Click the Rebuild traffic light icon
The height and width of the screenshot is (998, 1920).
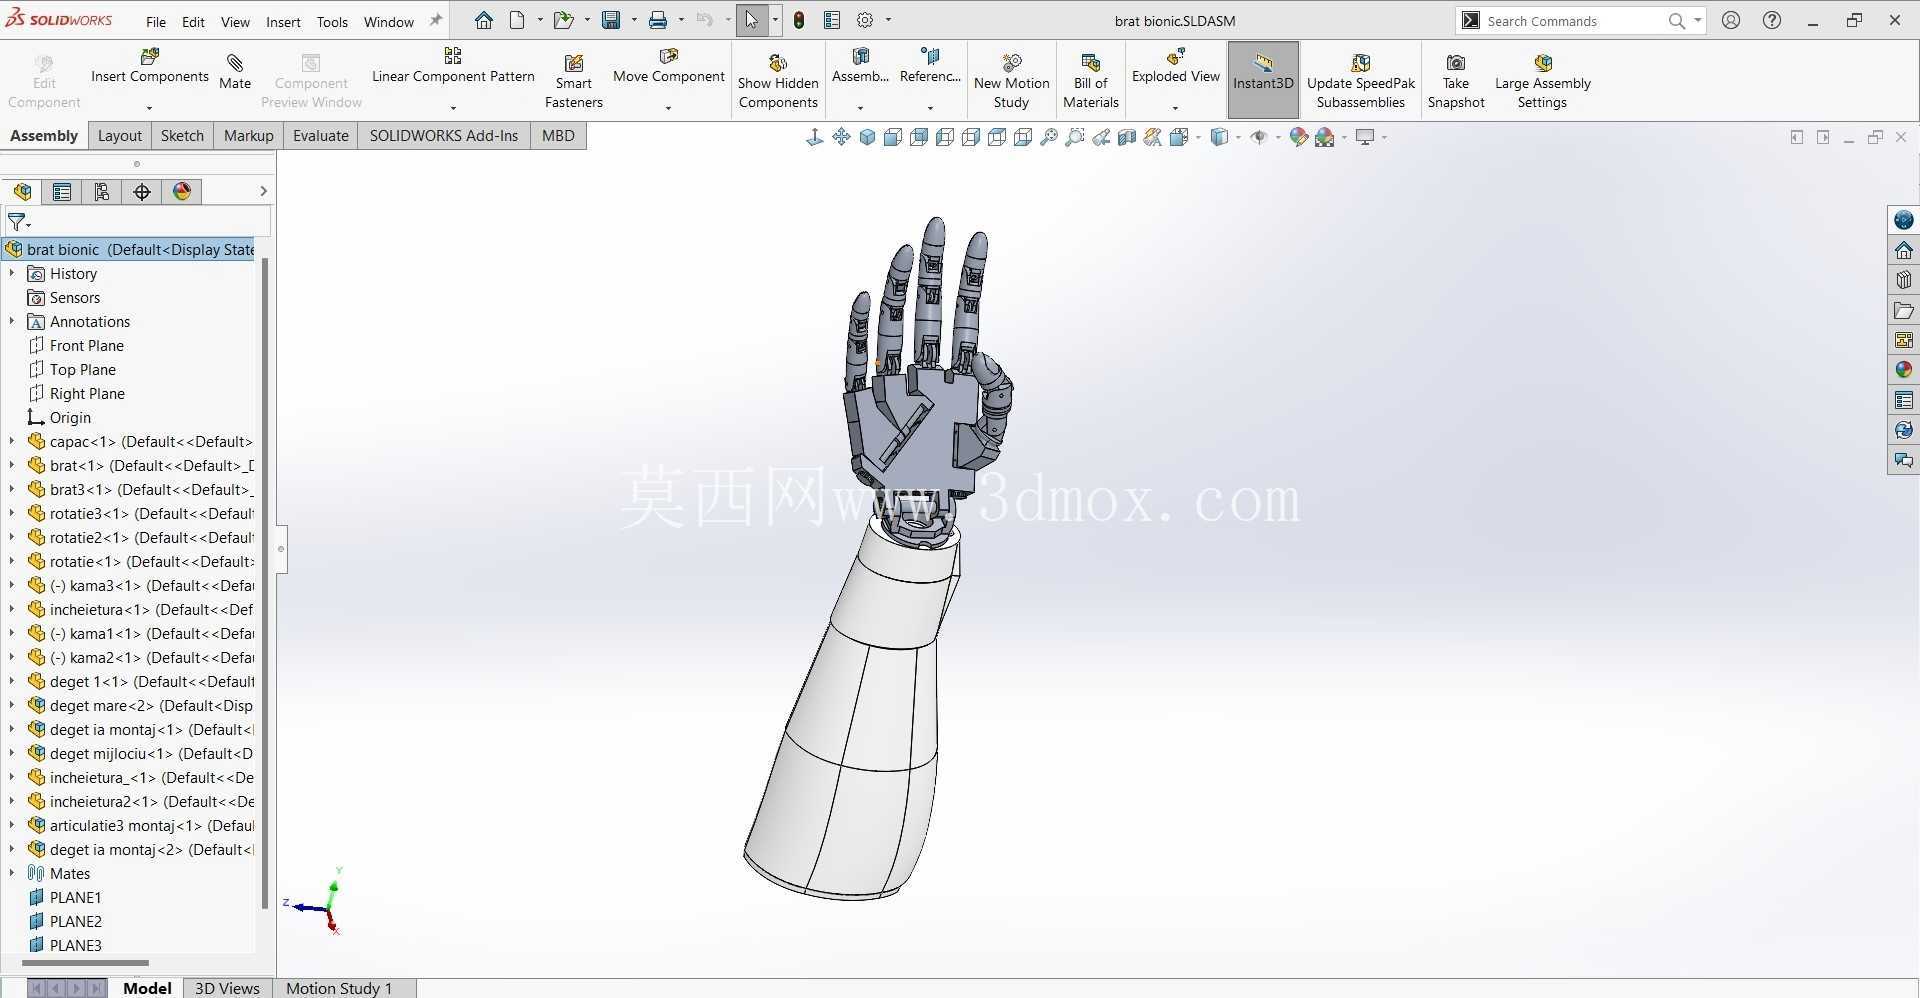pyautogui.click(x=799, y=20)
